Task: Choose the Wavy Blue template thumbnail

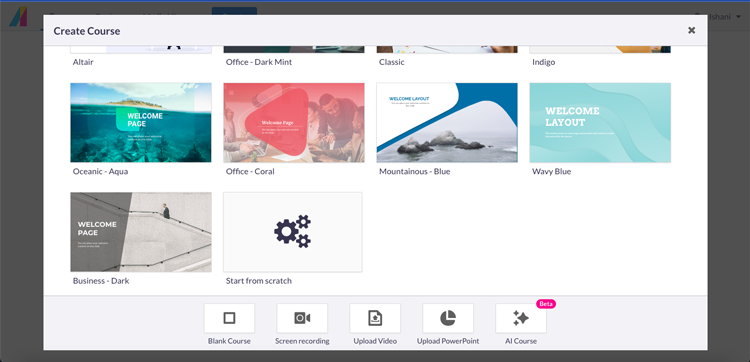Action: point(600,122)
